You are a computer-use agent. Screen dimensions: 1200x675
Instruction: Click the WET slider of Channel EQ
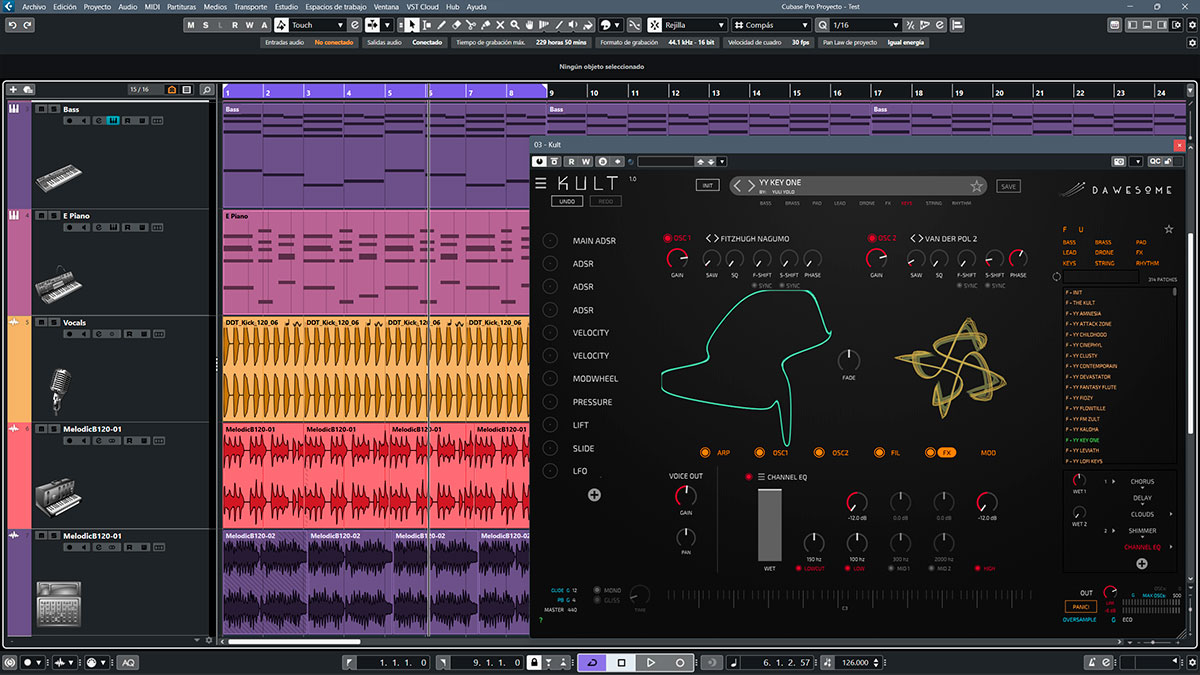769,525
